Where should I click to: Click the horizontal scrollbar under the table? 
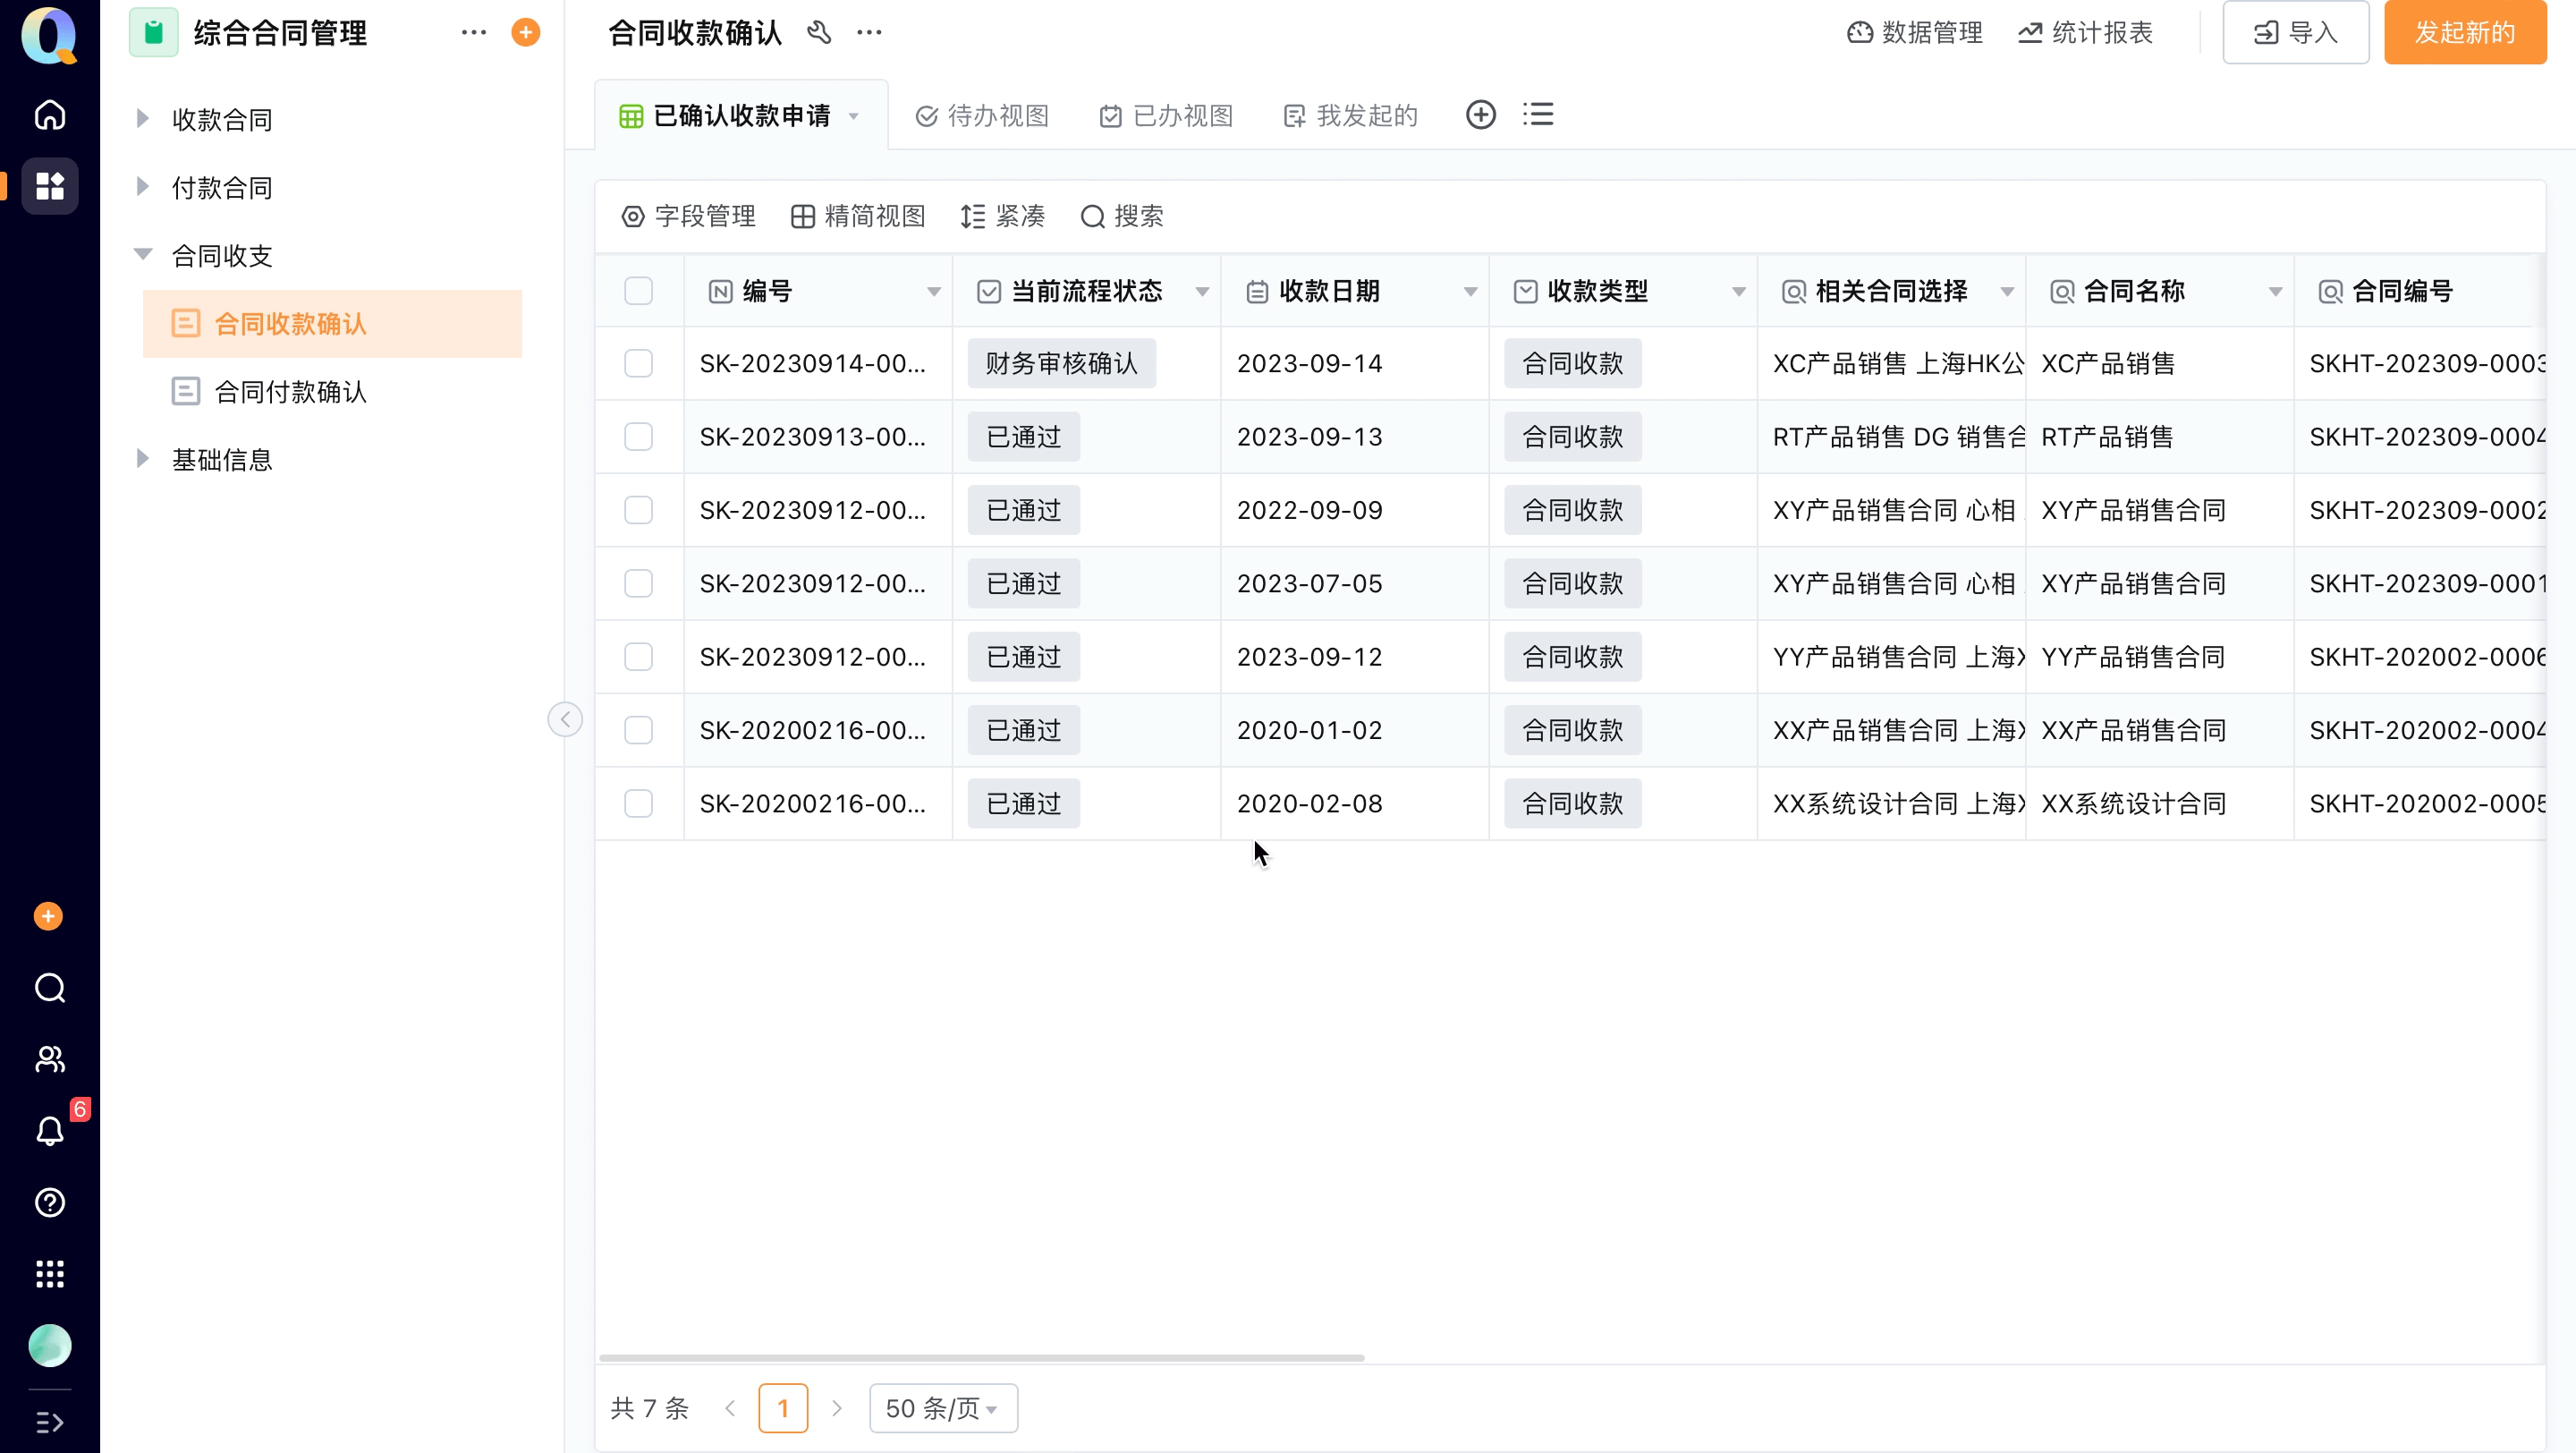pyautogui.click(x=982, y=1358)
